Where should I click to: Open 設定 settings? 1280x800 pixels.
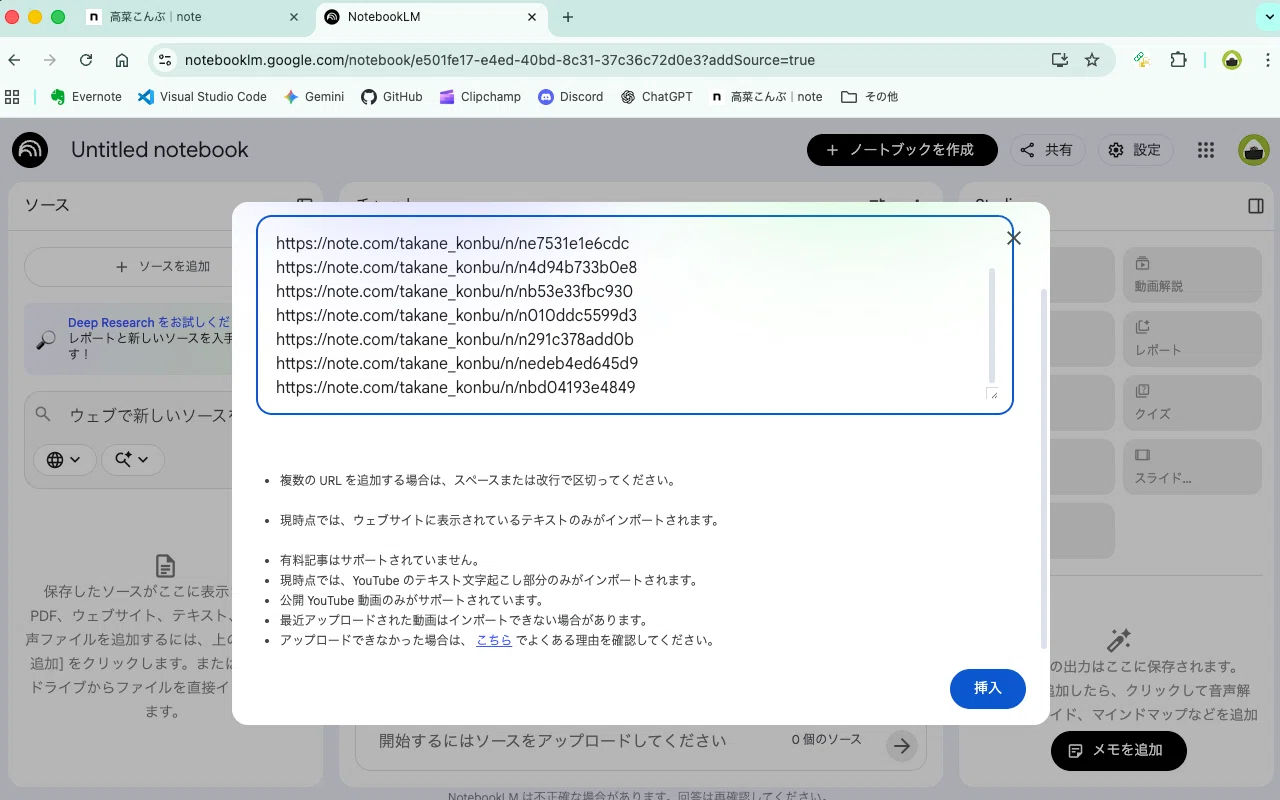(1135, 150)
